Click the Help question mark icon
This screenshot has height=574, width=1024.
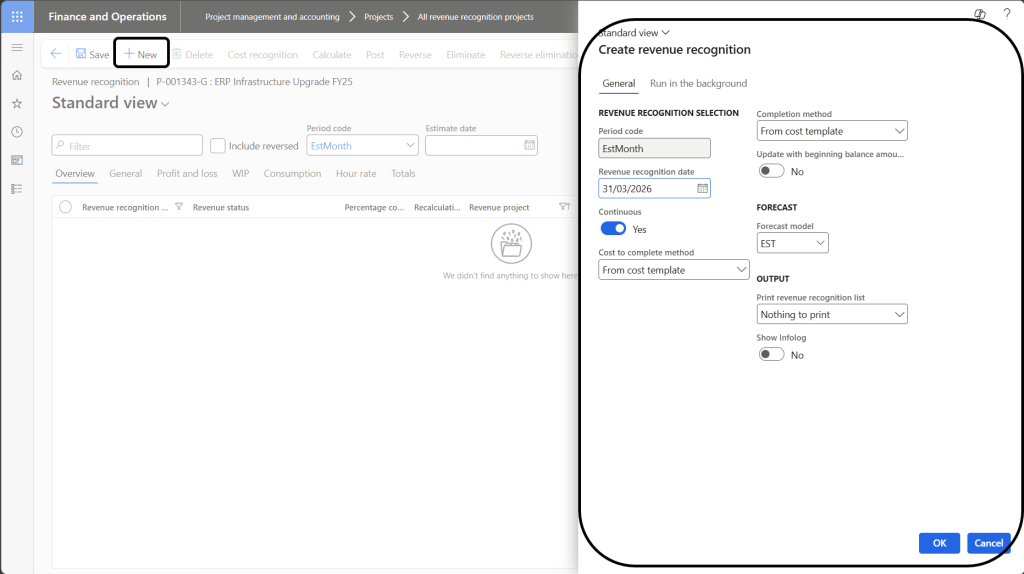coord(1006,13)
